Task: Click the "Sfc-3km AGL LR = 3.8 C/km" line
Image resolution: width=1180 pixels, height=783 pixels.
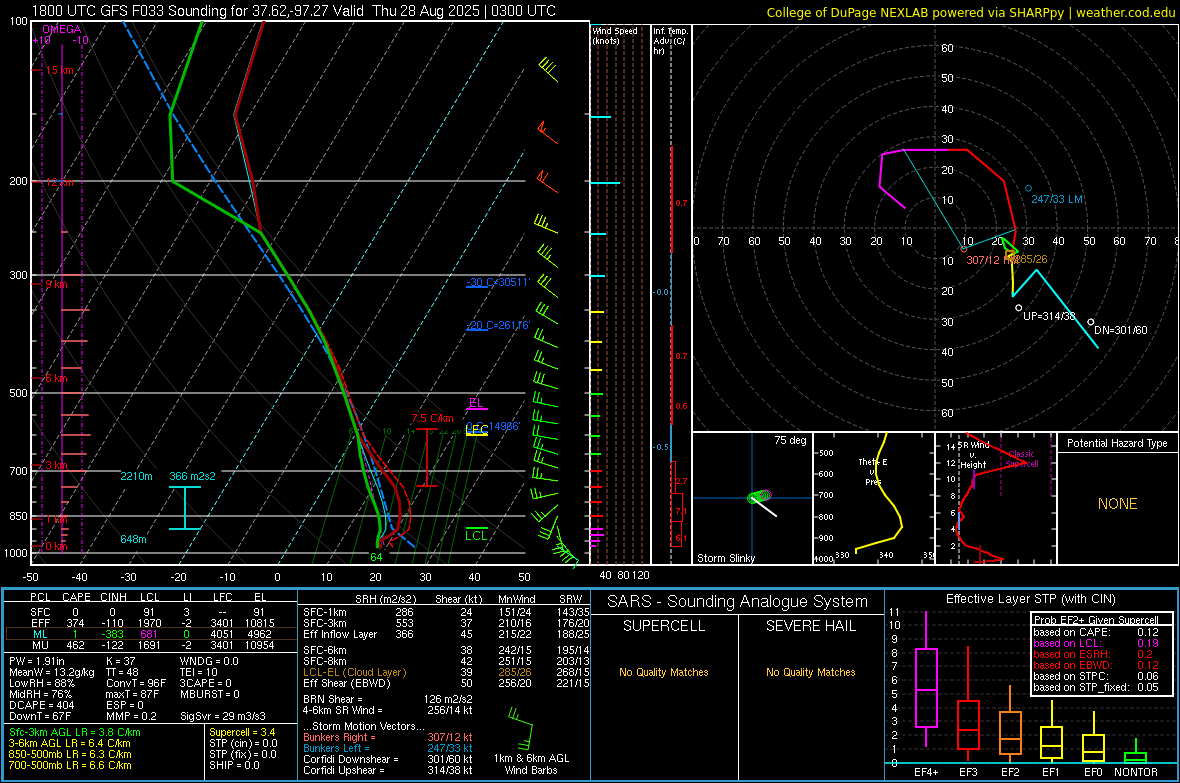Action: pos(75,733)
